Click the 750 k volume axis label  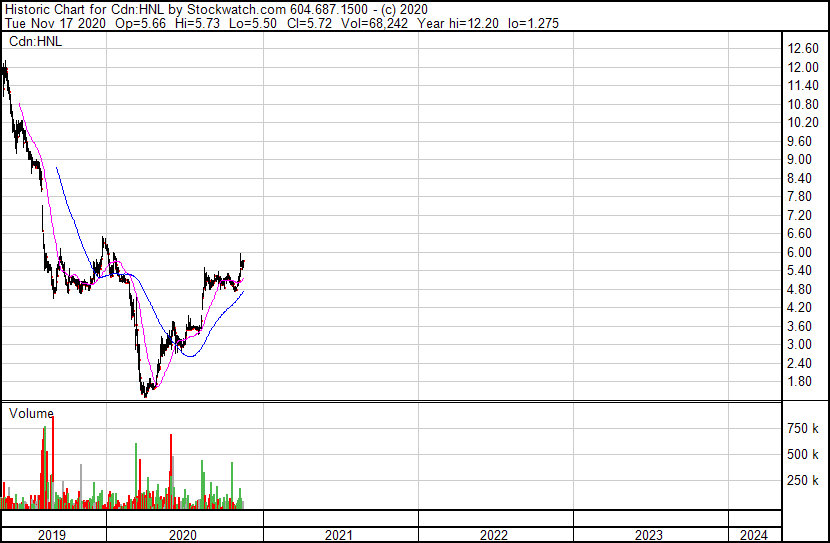[x=803, y=429]
